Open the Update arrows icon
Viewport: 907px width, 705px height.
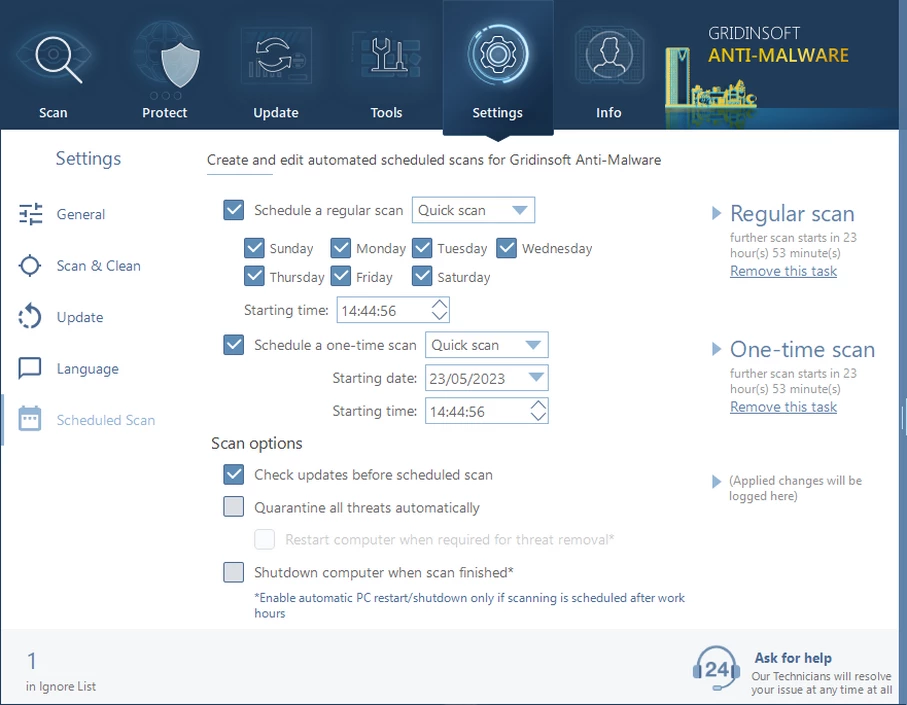click(x=275, y=58)
